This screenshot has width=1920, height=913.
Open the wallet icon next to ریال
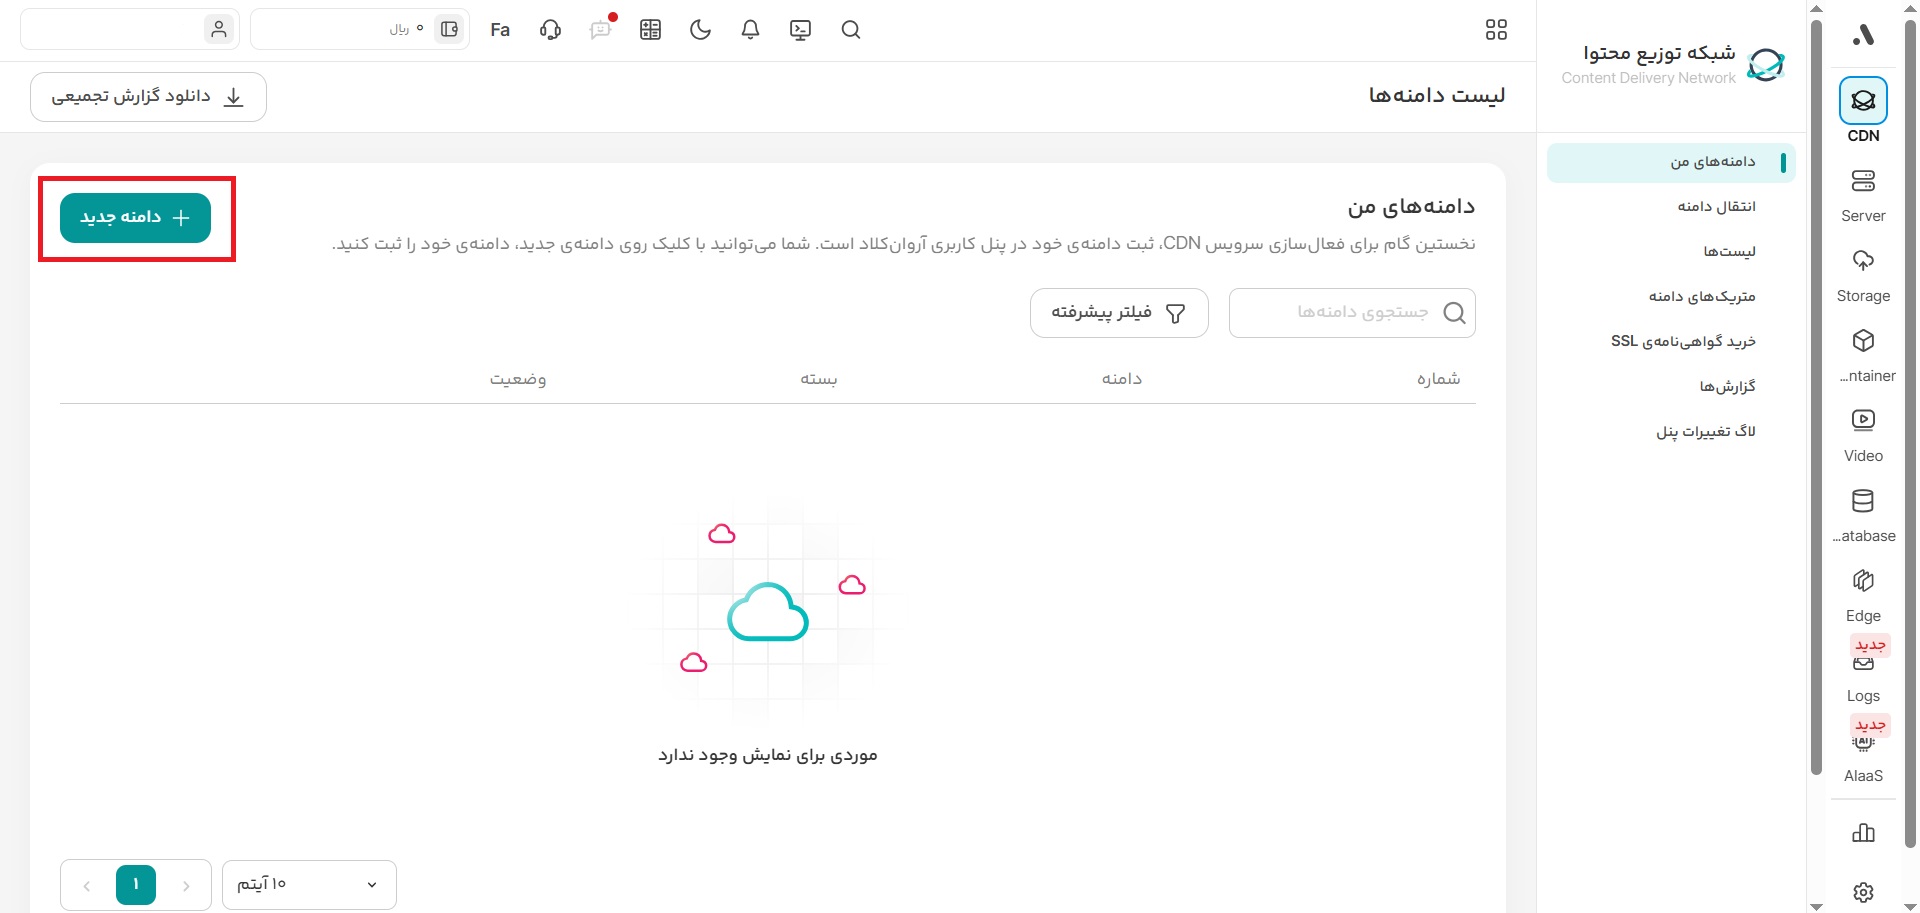pyautogui.click(x=450, y=29)
